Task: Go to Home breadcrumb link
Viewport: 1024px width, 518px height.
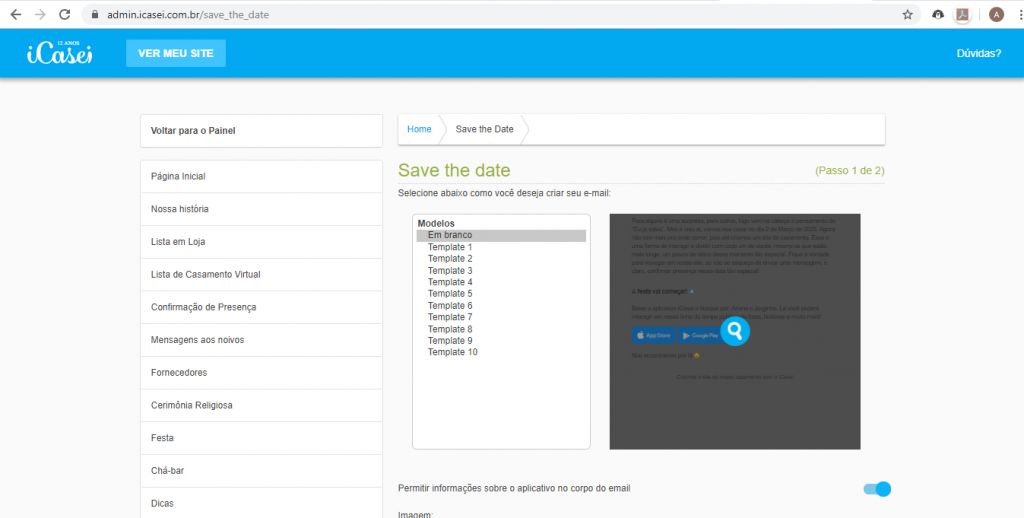Action: 419,129
